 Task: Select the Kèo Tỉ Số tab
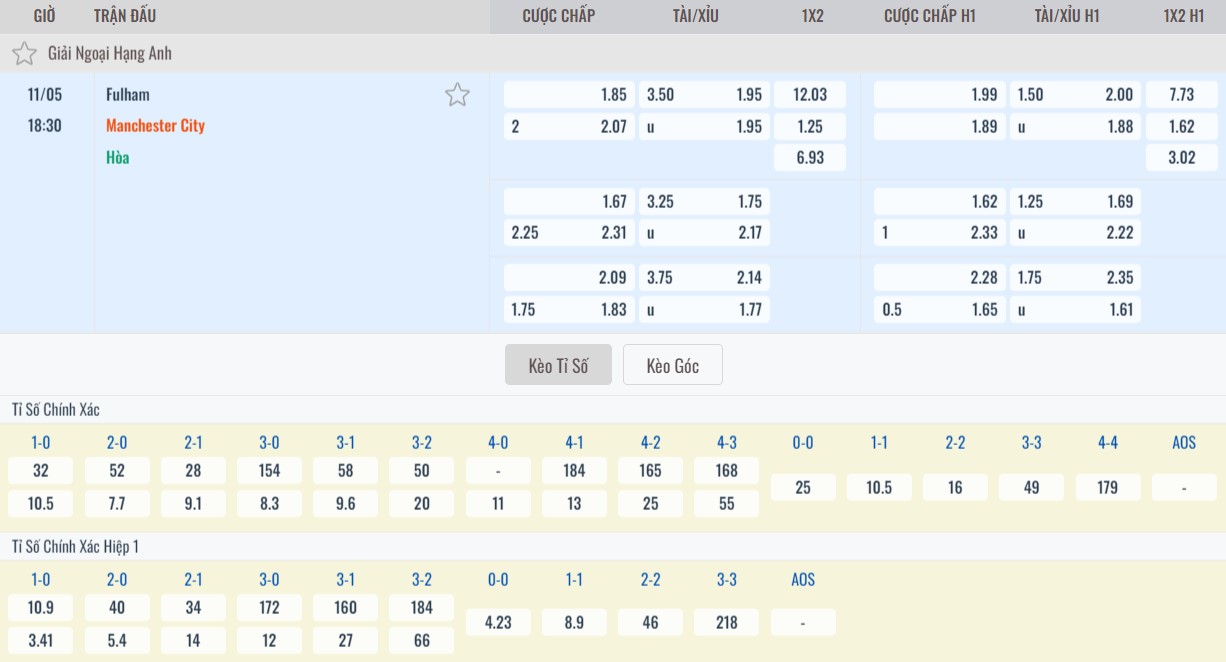coord(557,365)
